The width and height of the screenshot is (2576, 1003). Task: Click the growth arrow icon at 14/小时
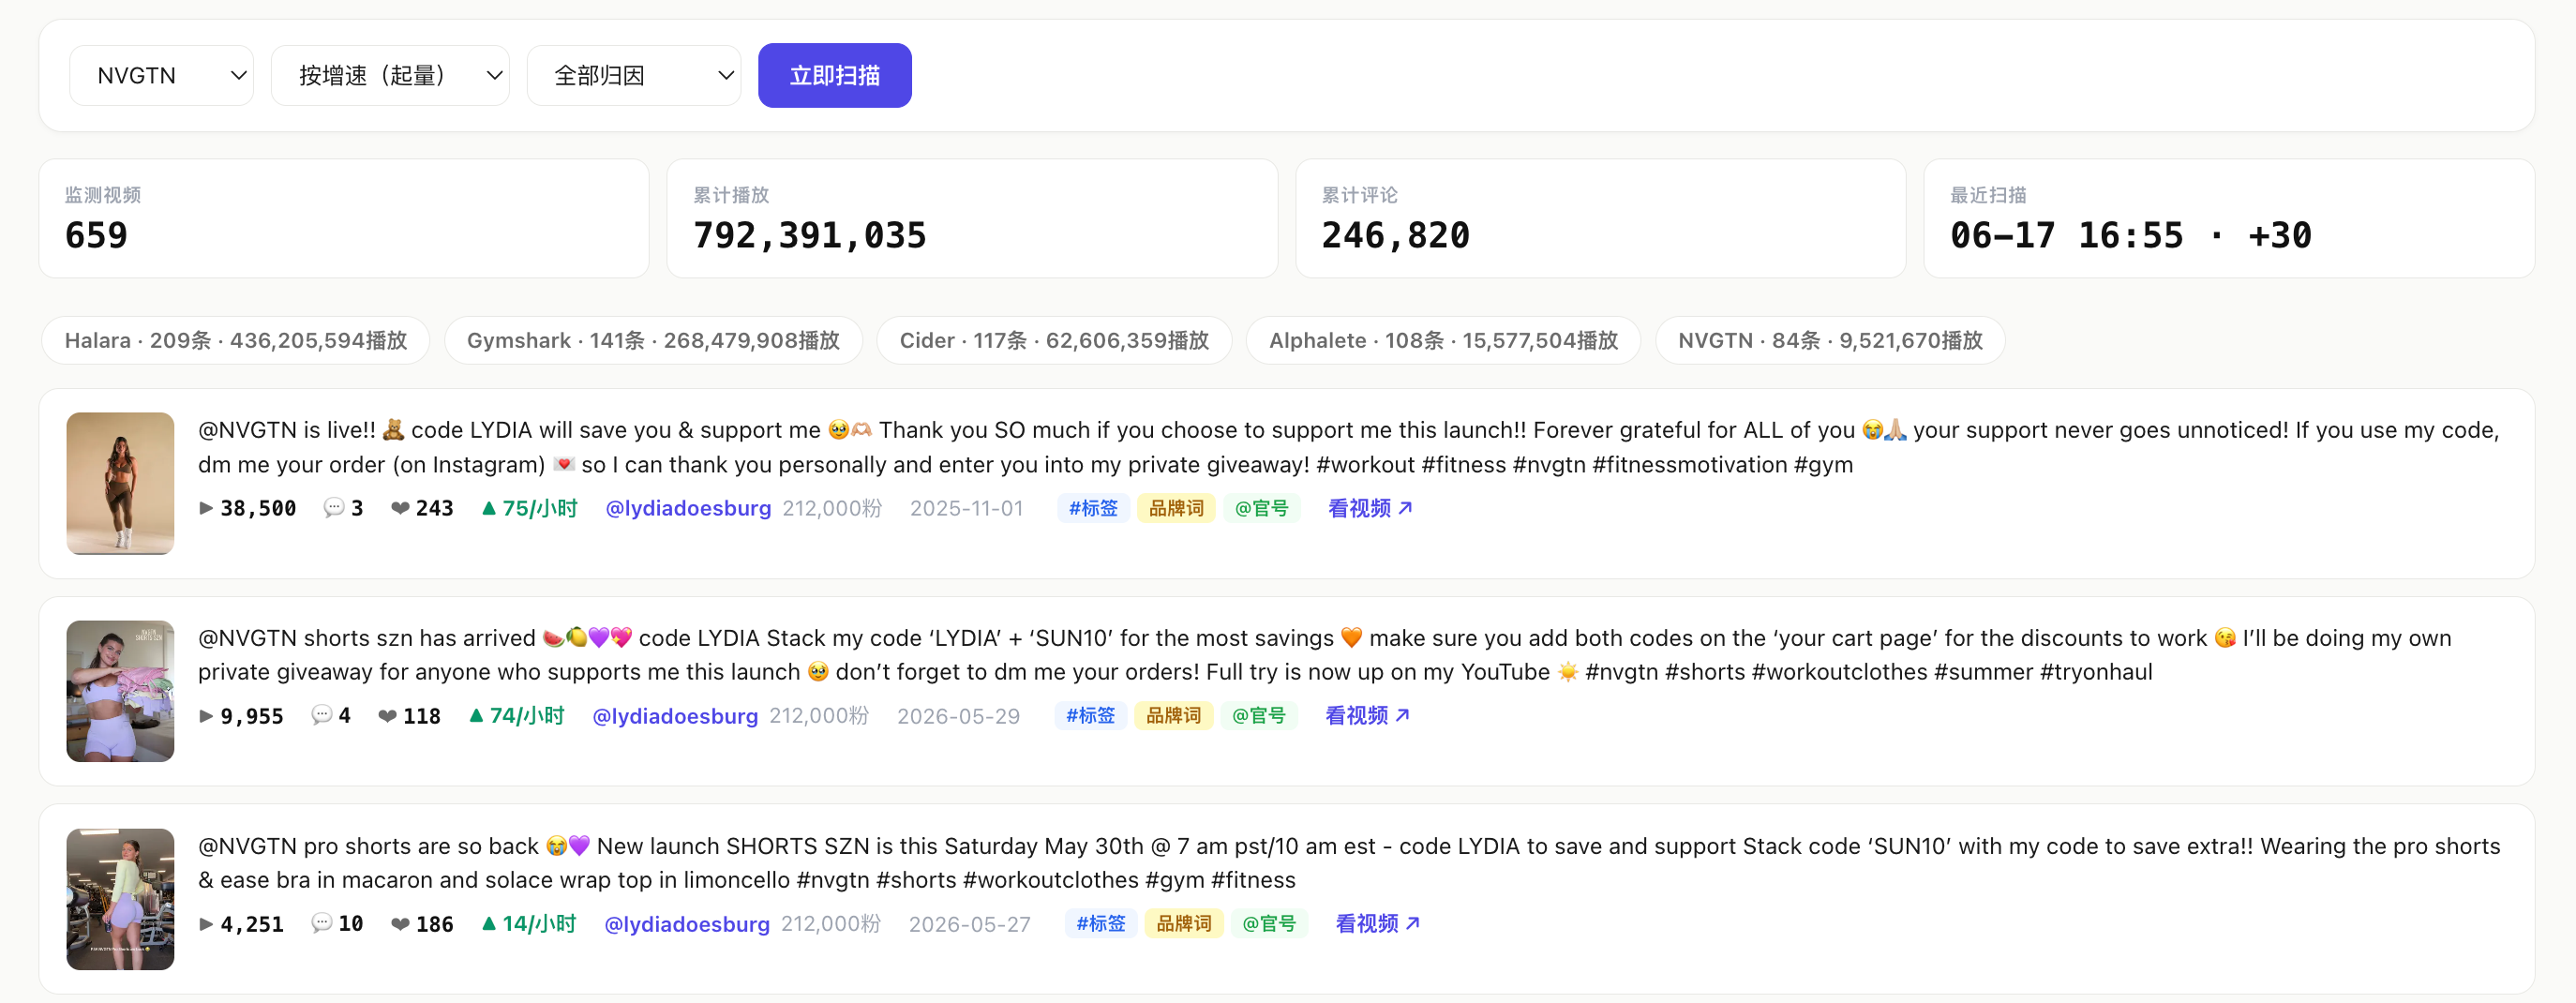click(489, 924)
